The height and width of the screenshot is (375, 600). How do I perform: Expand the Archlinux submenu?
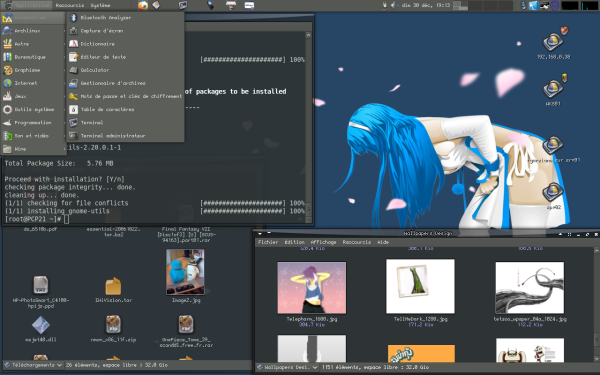tap(33, 31)
